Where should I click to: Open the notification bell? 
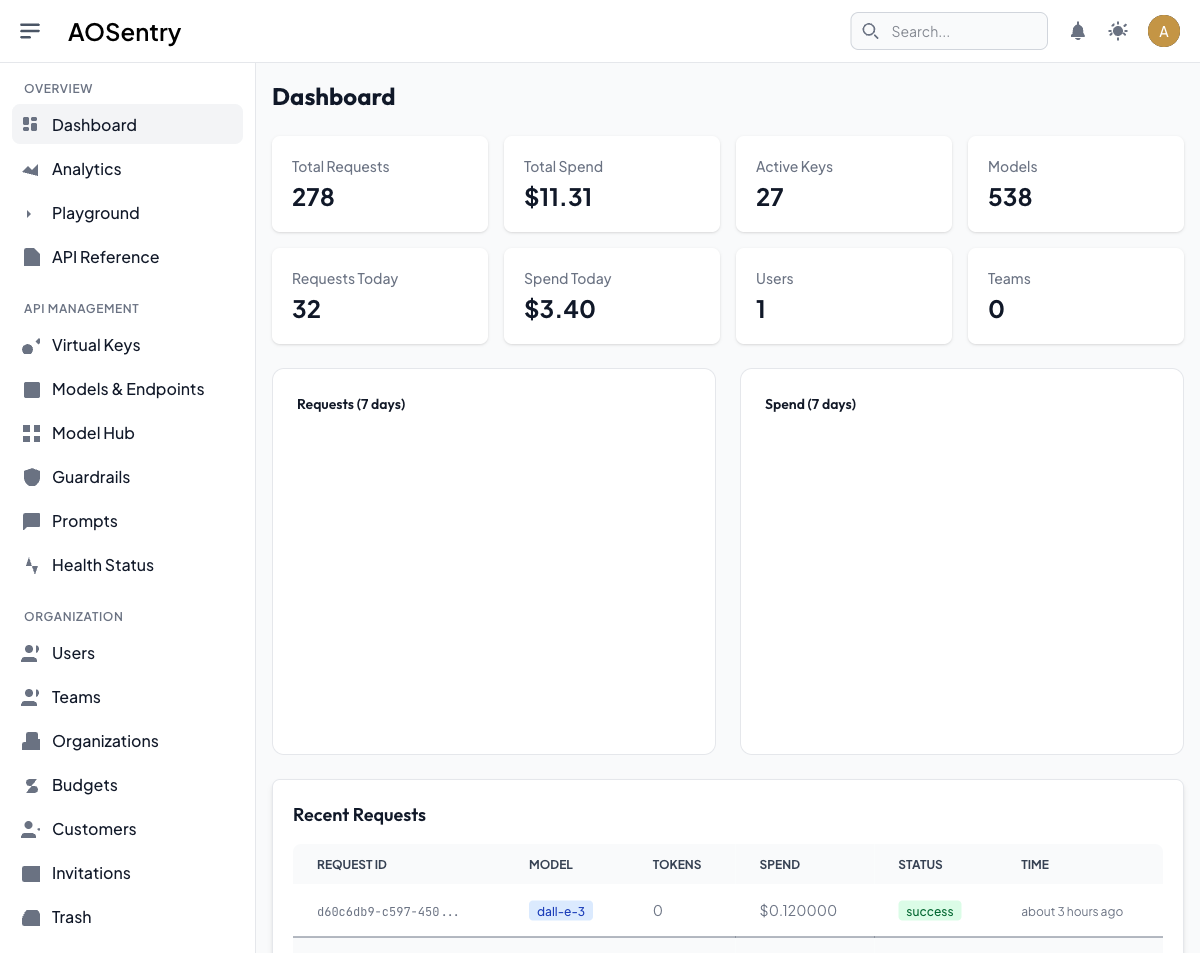coord(1078,31)
